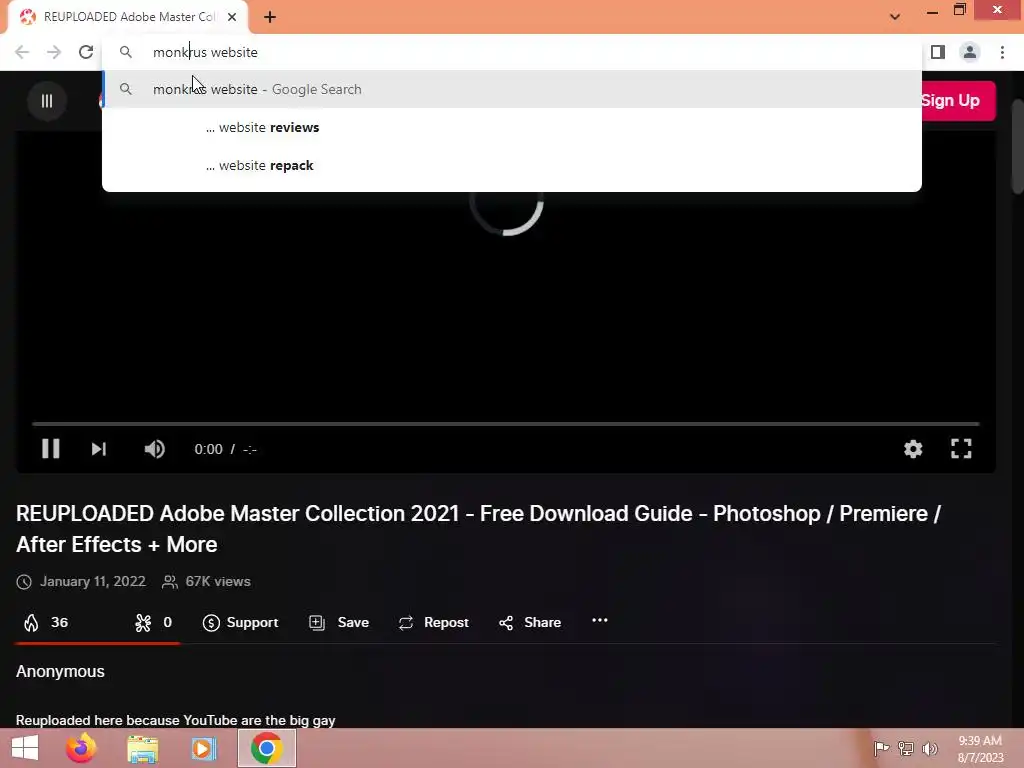Enter fullscreen video mode
The width and height of the screenshot is (1024, 768).
point(961,449)
